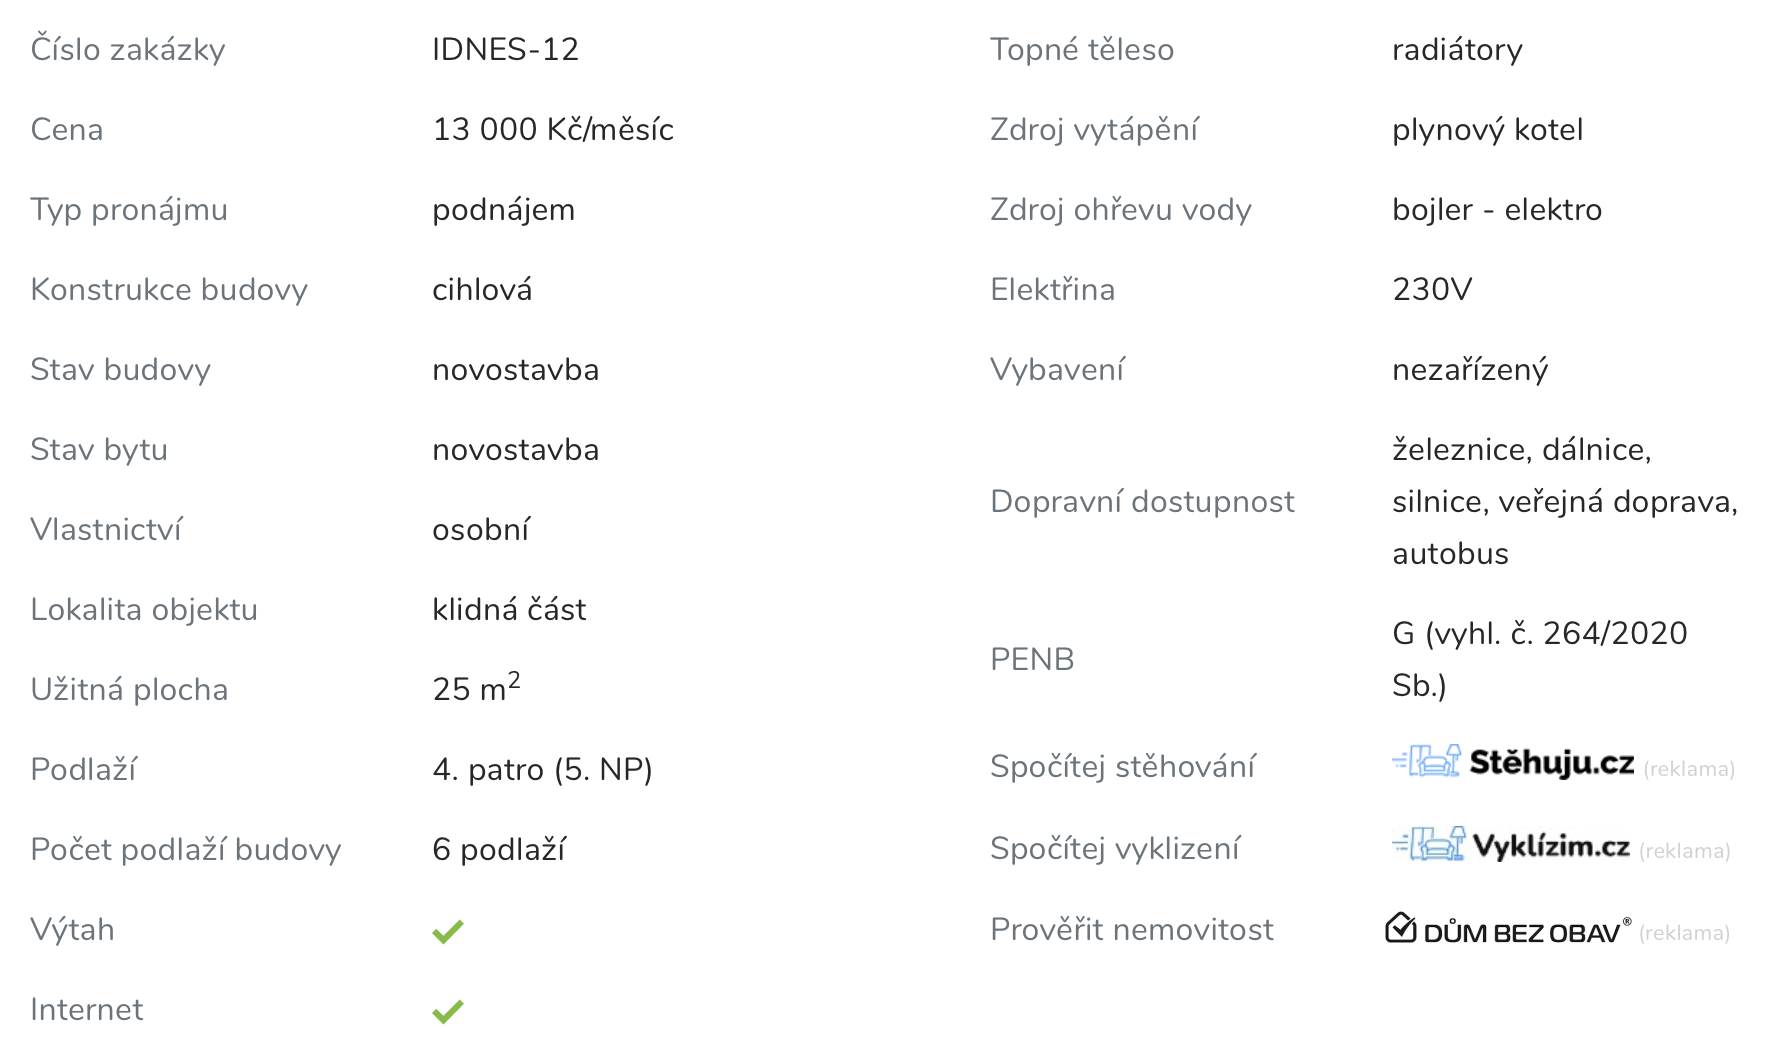
Task: Click the Dopravní dostupnost transport list
Action: pyautogui.click(x=1564, y=502)
